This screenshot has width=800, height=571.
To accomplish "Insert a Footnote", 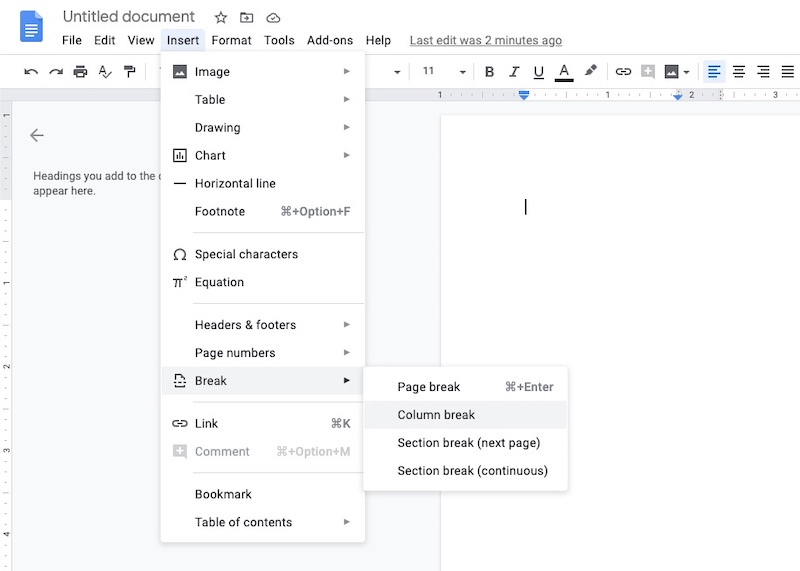I will coord(263,211).
